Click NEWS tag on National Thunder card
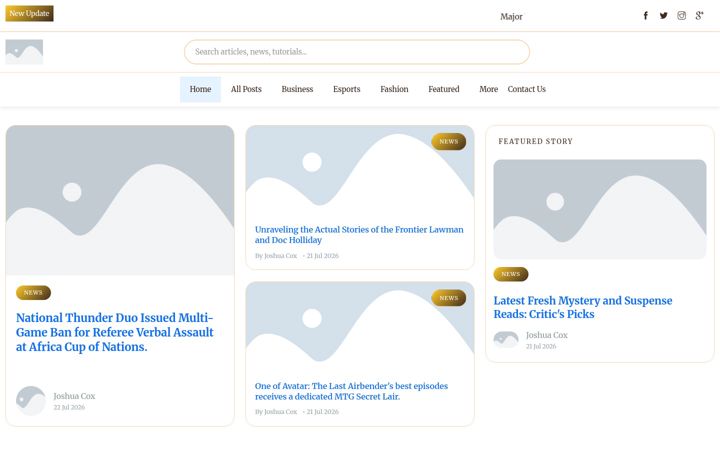This screenshot has width=720, height=450. pos(33,292)
